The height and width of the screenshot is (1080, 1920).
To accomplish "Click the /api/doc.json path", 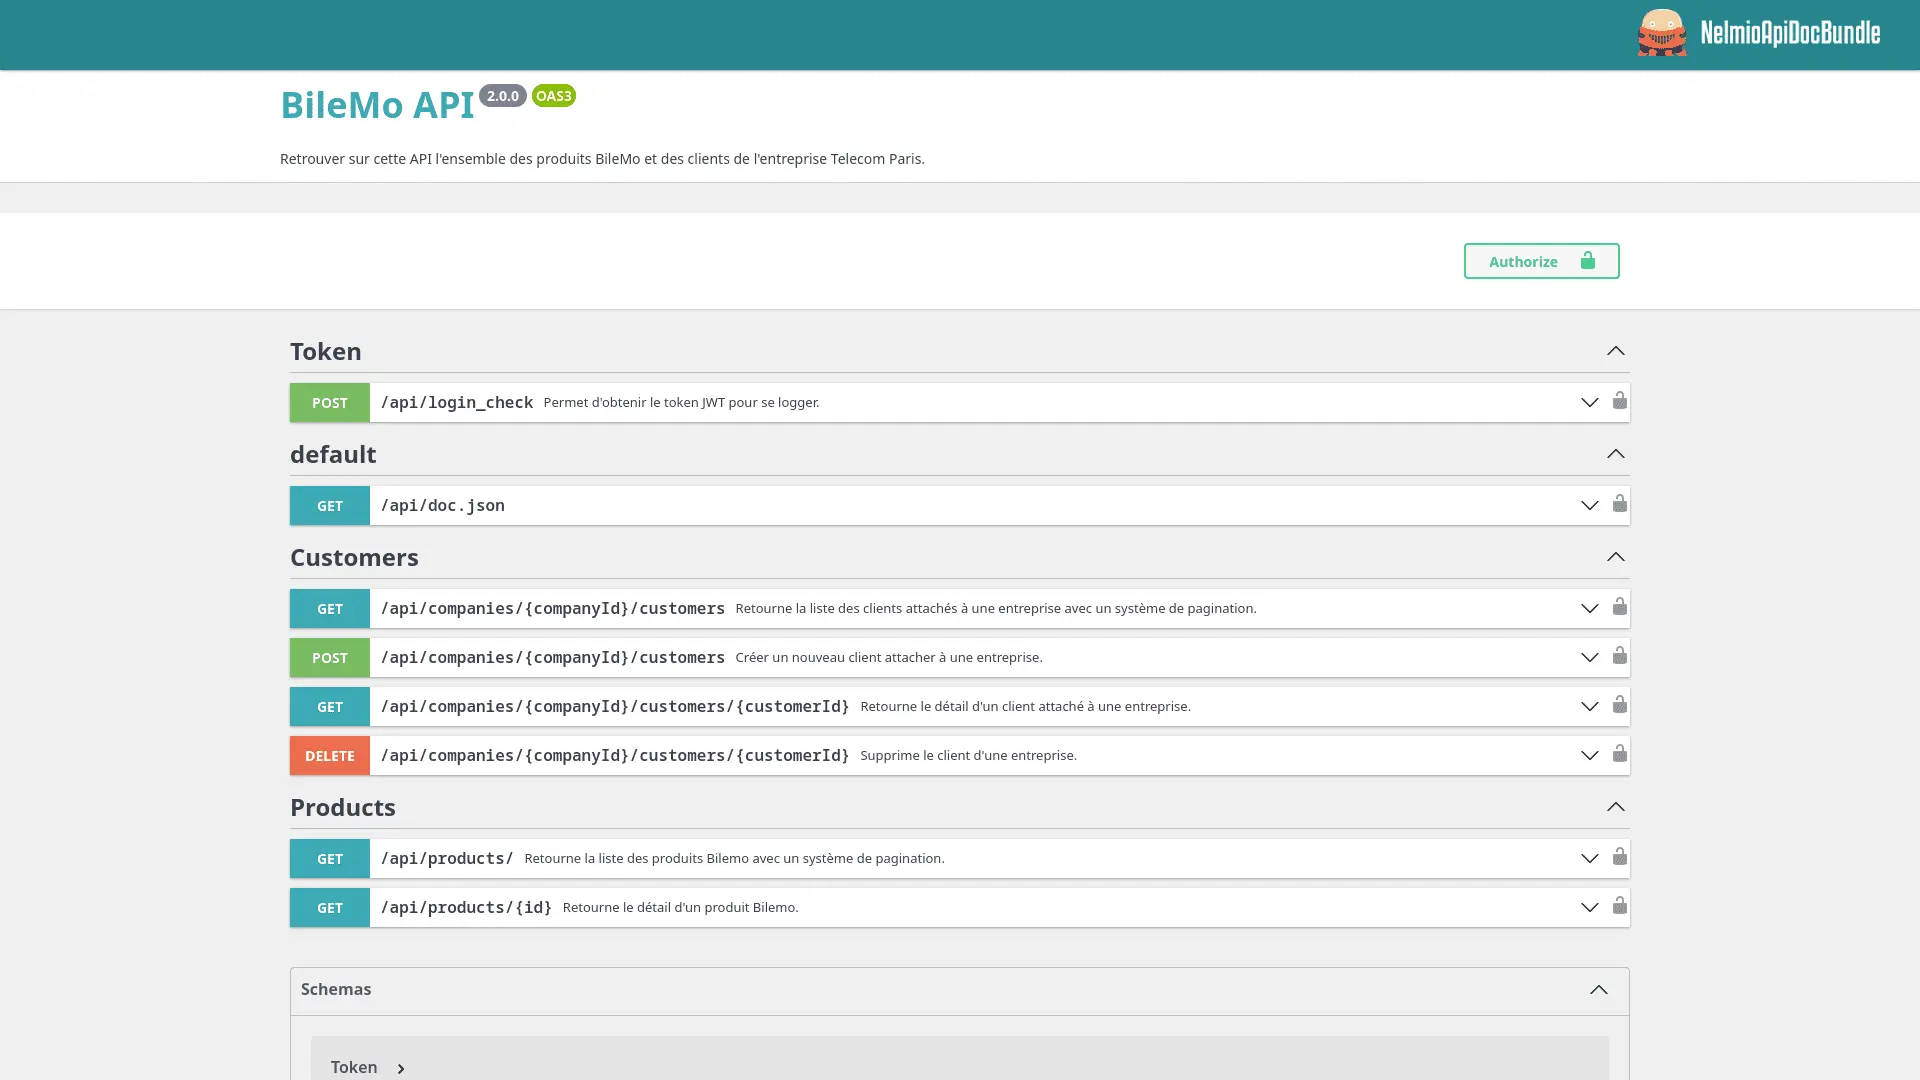I will point(443,506).
